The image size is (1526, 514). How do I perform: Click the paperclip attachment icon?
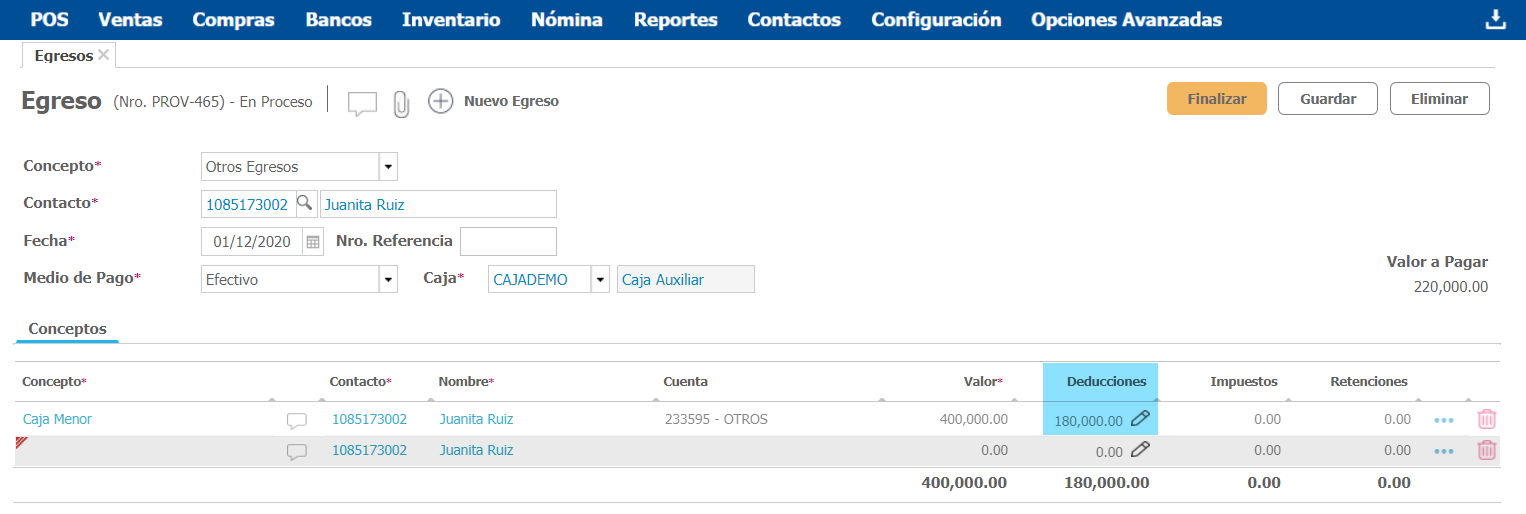pos(401,104)
